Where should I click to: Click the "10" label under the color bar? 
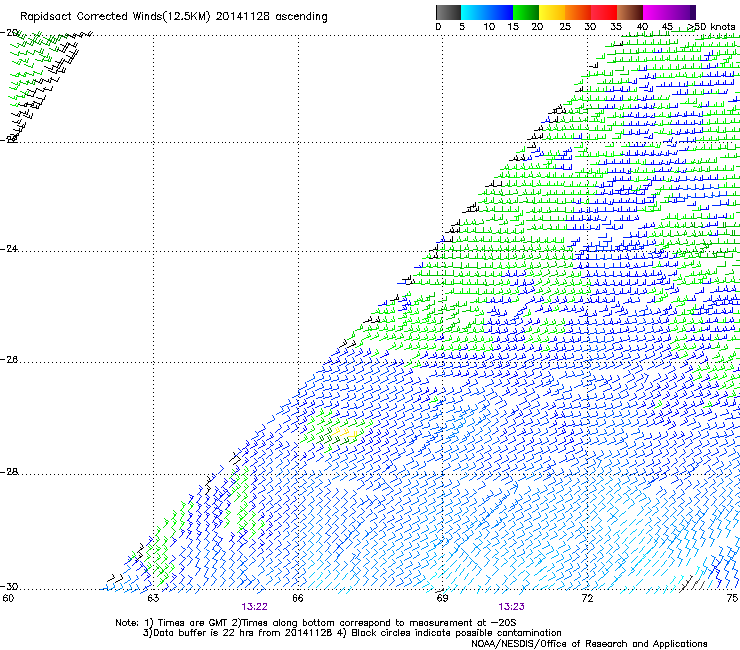(489, 27)
